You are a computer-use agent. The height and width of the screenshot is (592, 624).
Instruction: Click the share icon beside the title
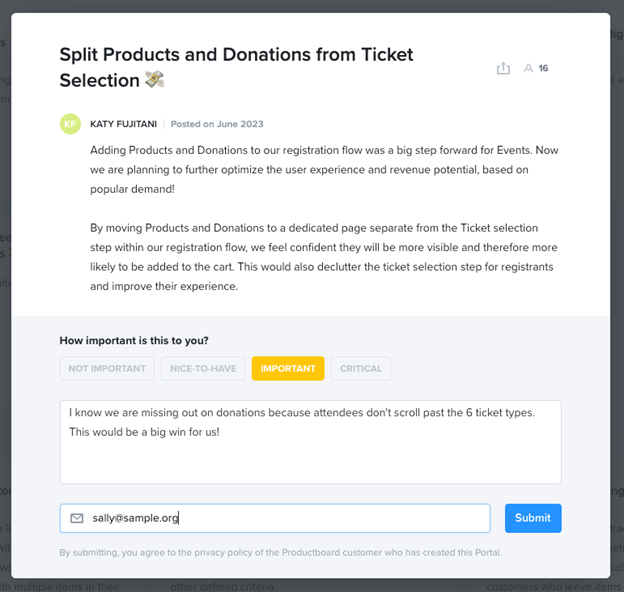(x=503, y=68)
